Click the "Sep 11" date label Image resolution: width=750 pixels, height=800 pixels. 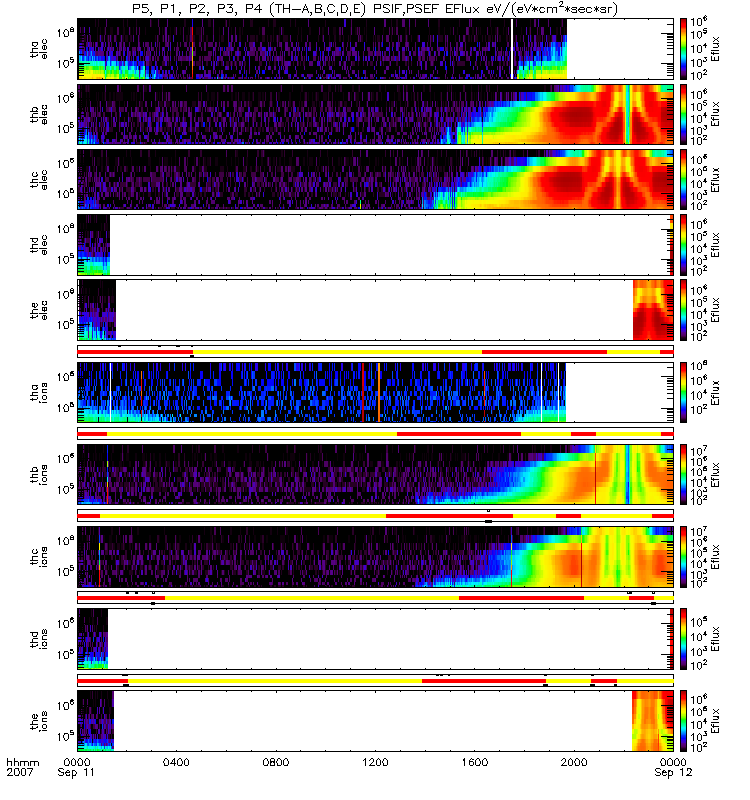(76, 772)
